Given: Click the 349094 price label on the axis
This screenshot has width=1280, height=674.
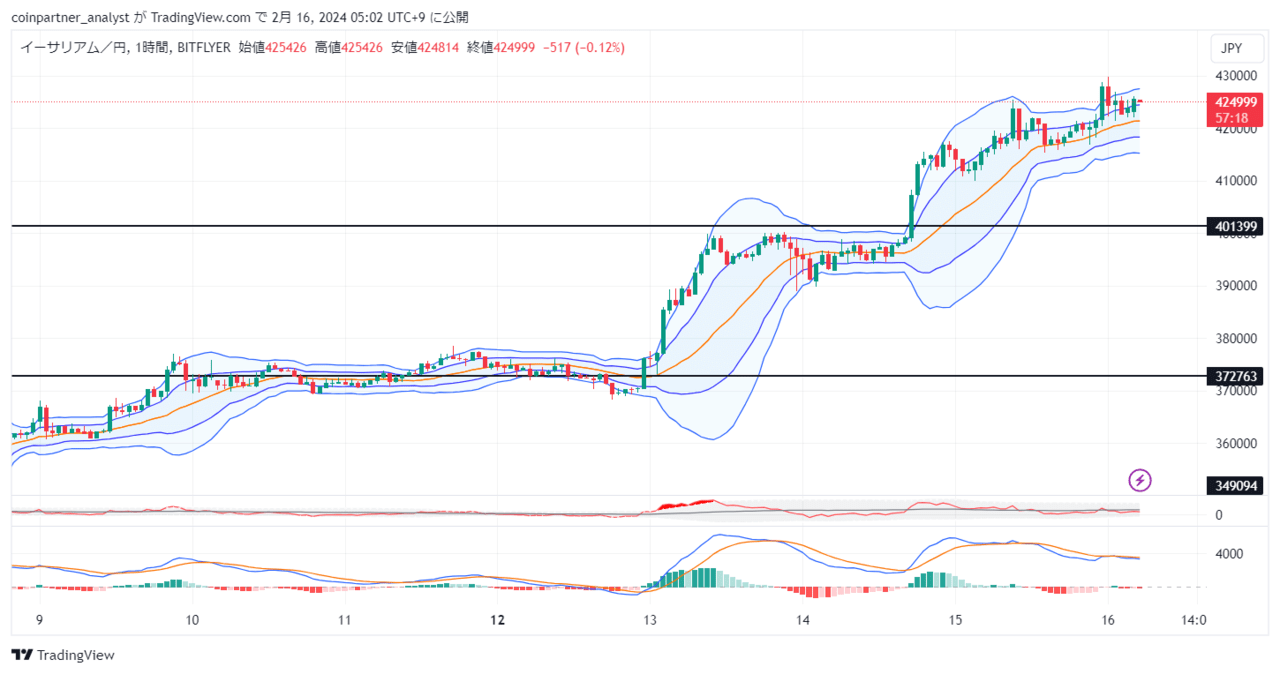Looking at the screenshot, I should tap(1235, 486).
